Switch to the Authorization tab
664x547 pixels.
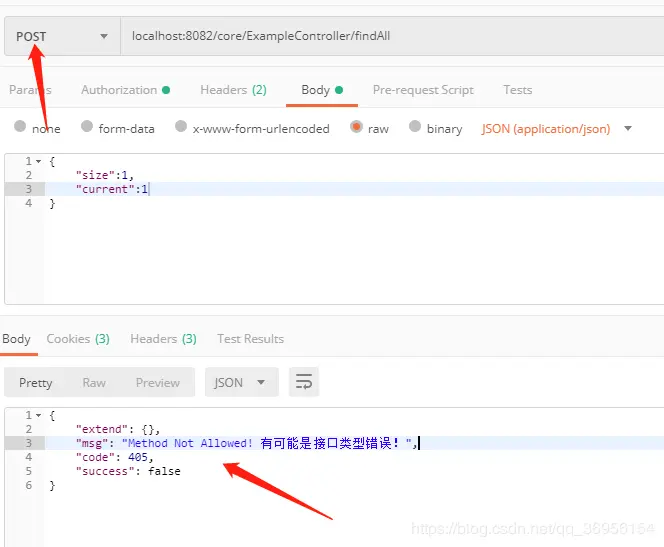125,90
